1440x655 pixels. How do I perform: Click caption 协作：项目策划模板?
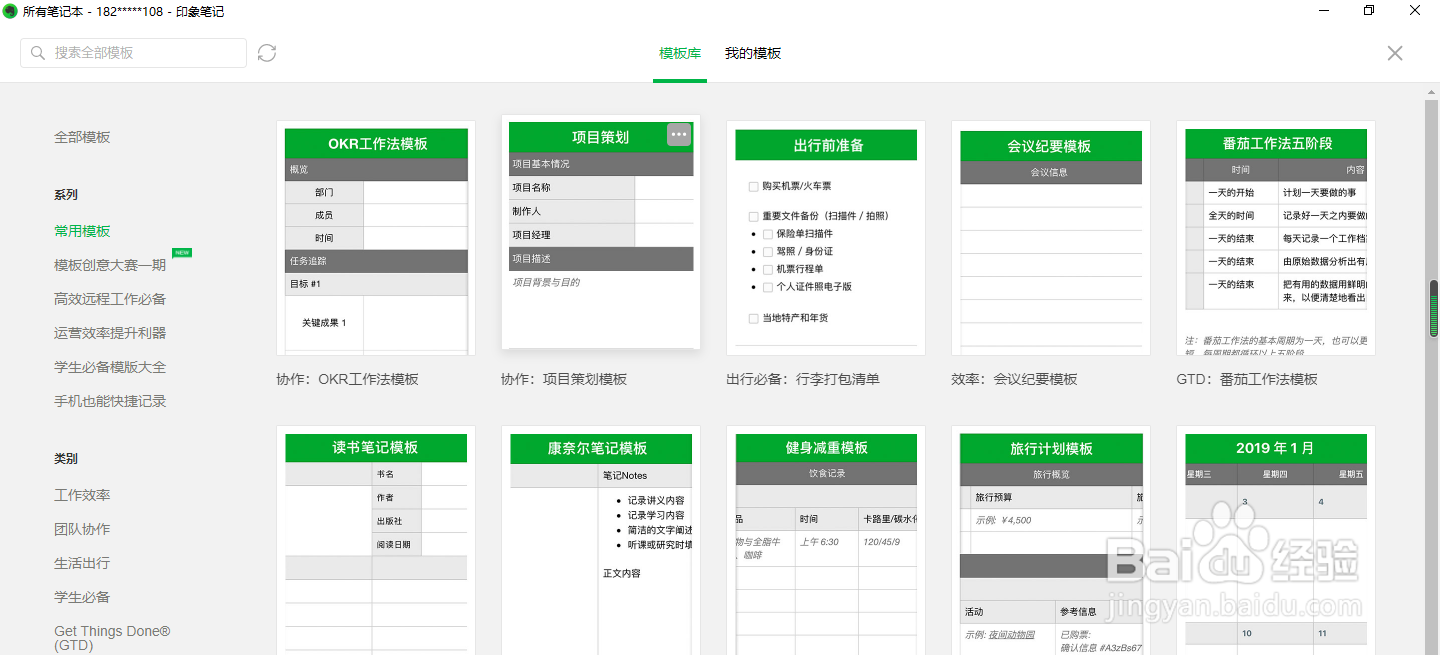pyautogui.click(x=564, y=379)
